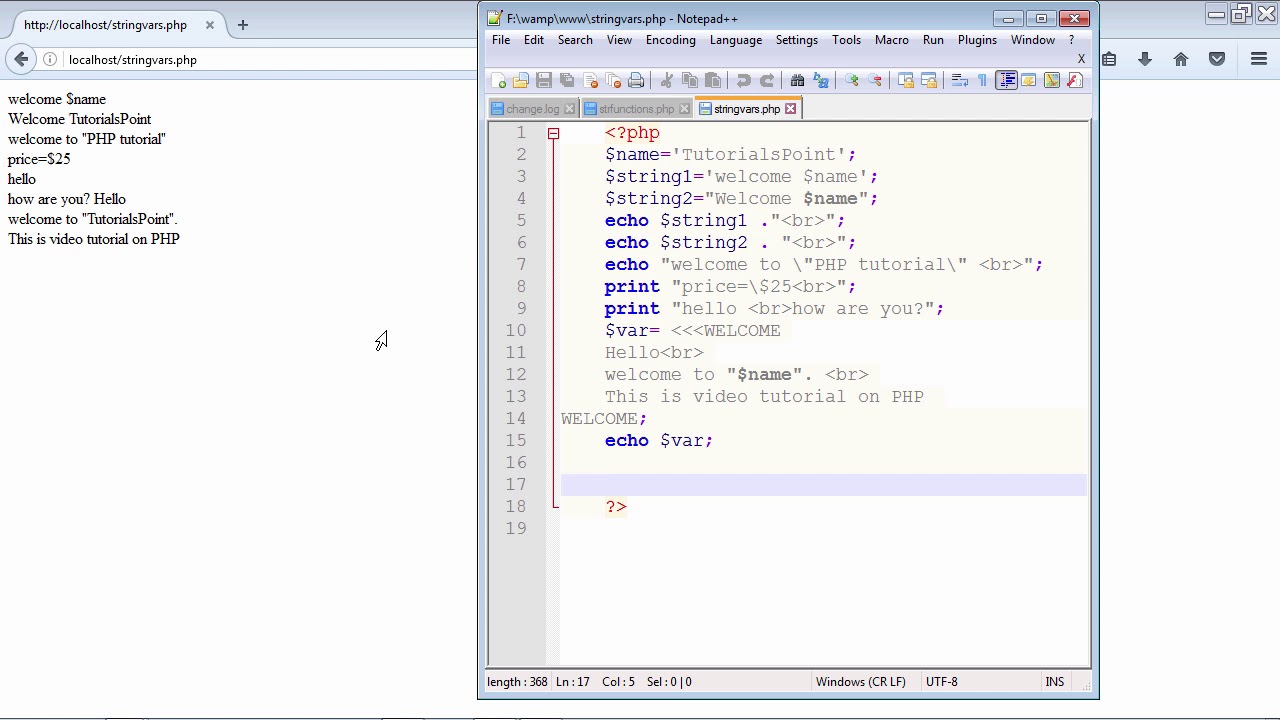Click the INS status bar indicator
This screenshot has height=720, width=1280.
tap(1055, 682)
